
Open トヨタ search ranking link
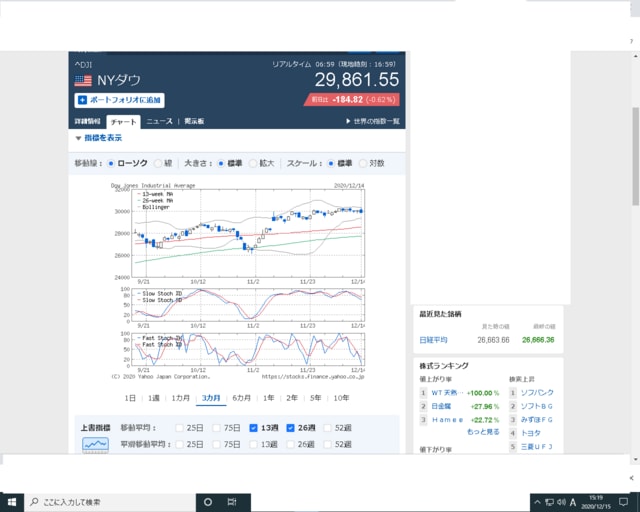pos(531,433)
